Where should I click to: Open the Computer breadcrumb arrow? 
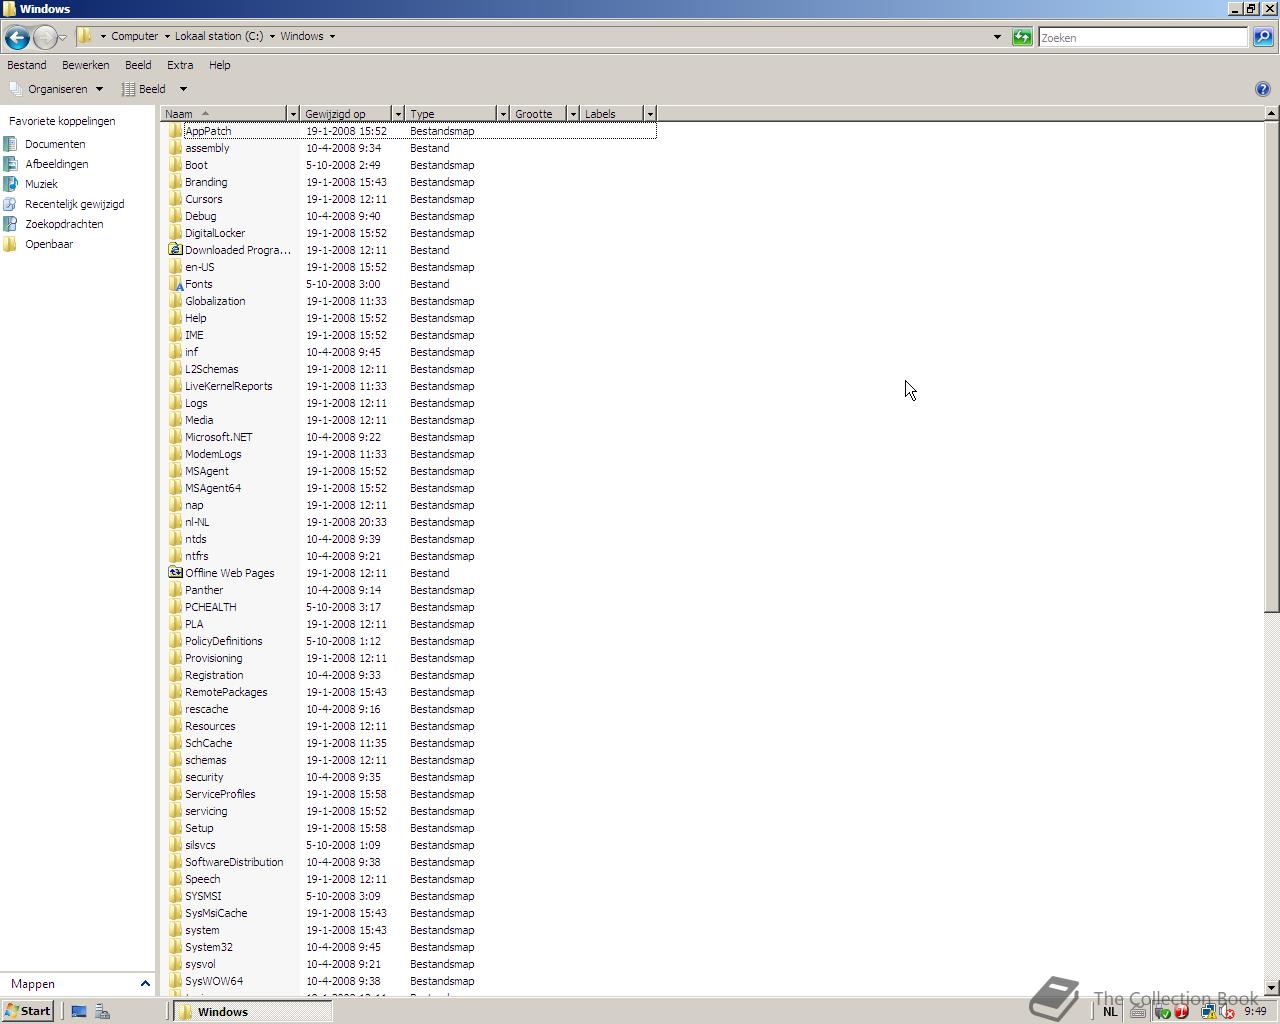(167, 37)
